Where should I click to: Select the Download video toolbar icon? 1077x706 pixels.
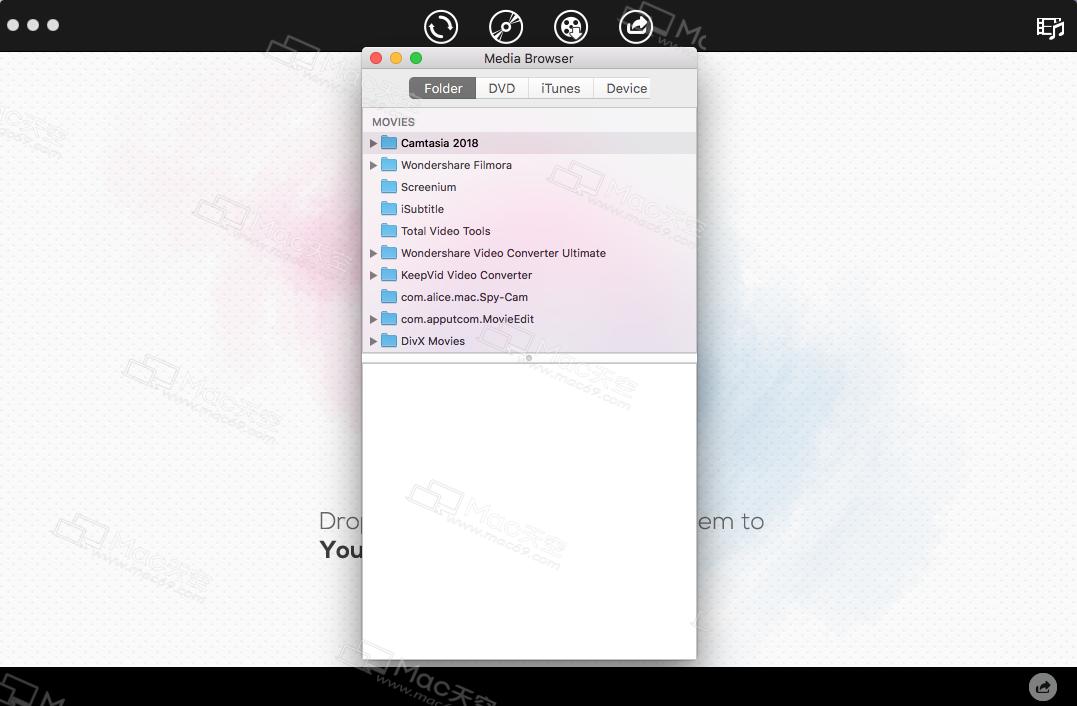[x=571, y=27]
